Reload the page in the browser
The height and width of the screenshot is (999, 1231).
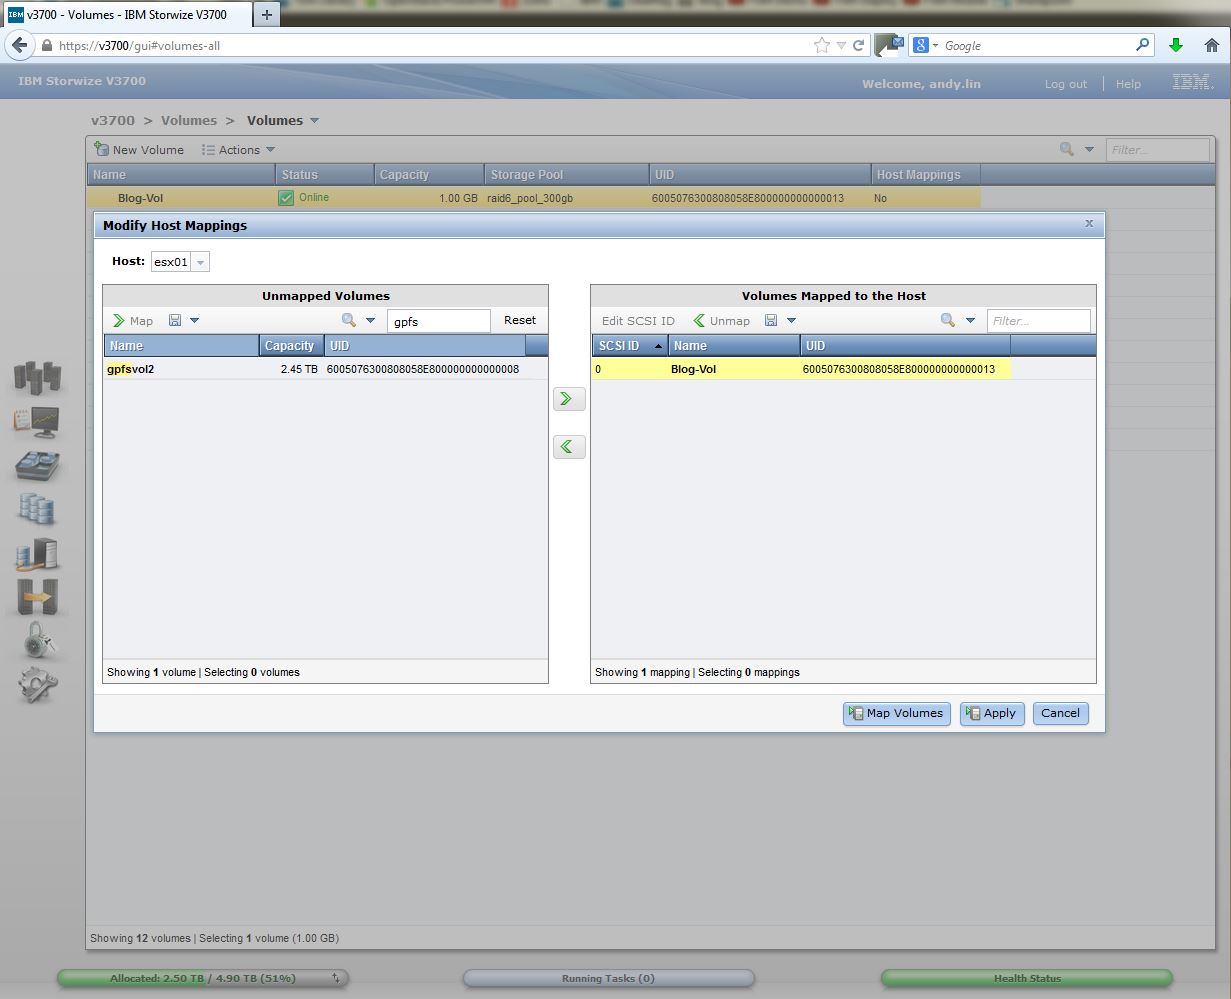coord(858,45)
